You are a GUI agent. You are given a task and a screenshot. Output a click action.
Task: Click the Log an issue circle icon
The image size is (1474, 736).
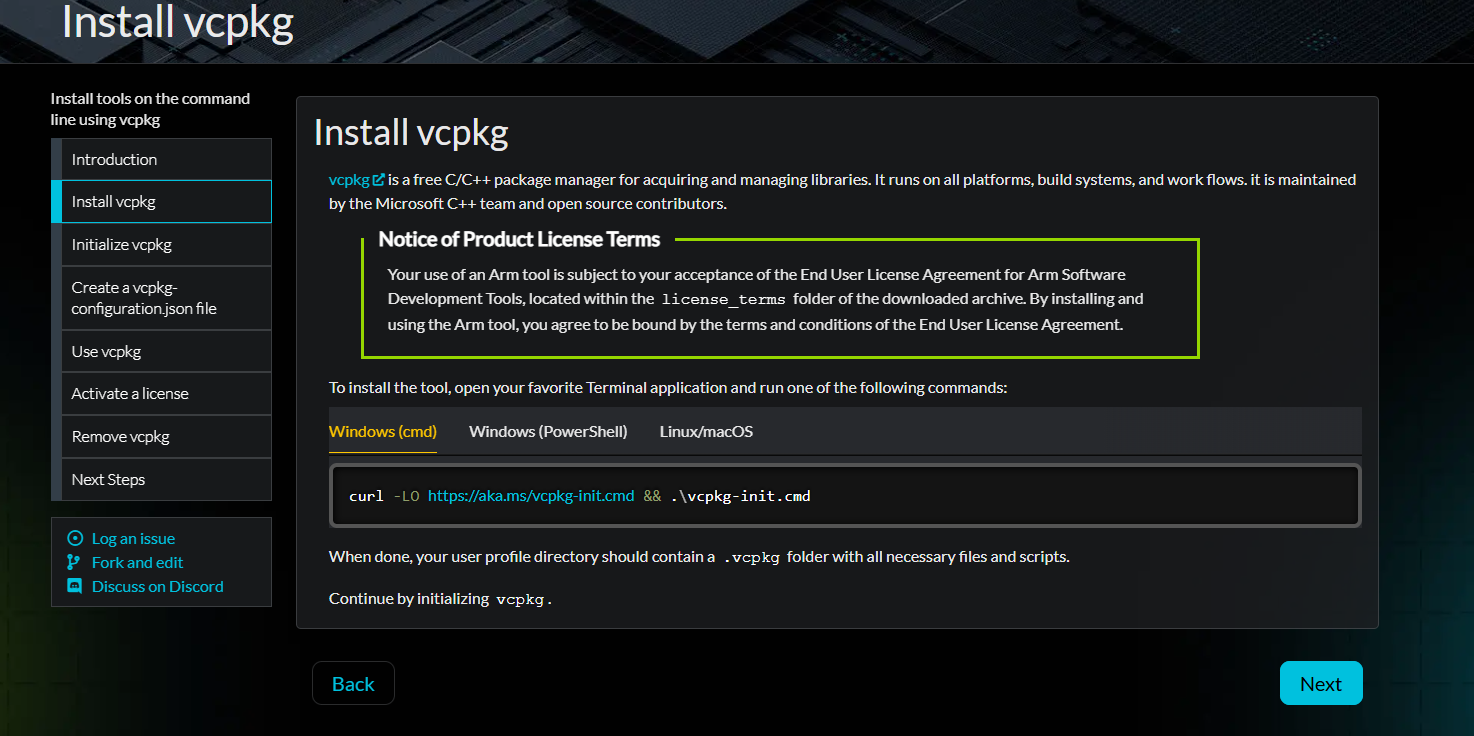coord(74,538)
